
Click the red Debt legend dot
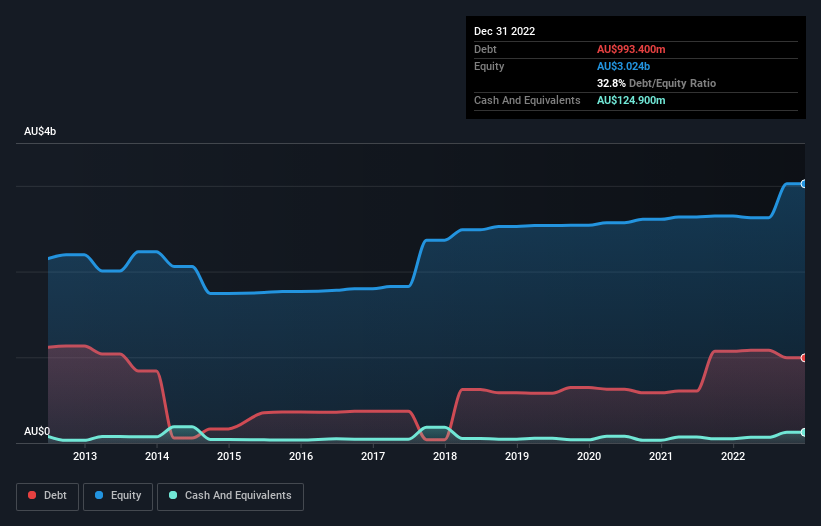coord(32,495)
